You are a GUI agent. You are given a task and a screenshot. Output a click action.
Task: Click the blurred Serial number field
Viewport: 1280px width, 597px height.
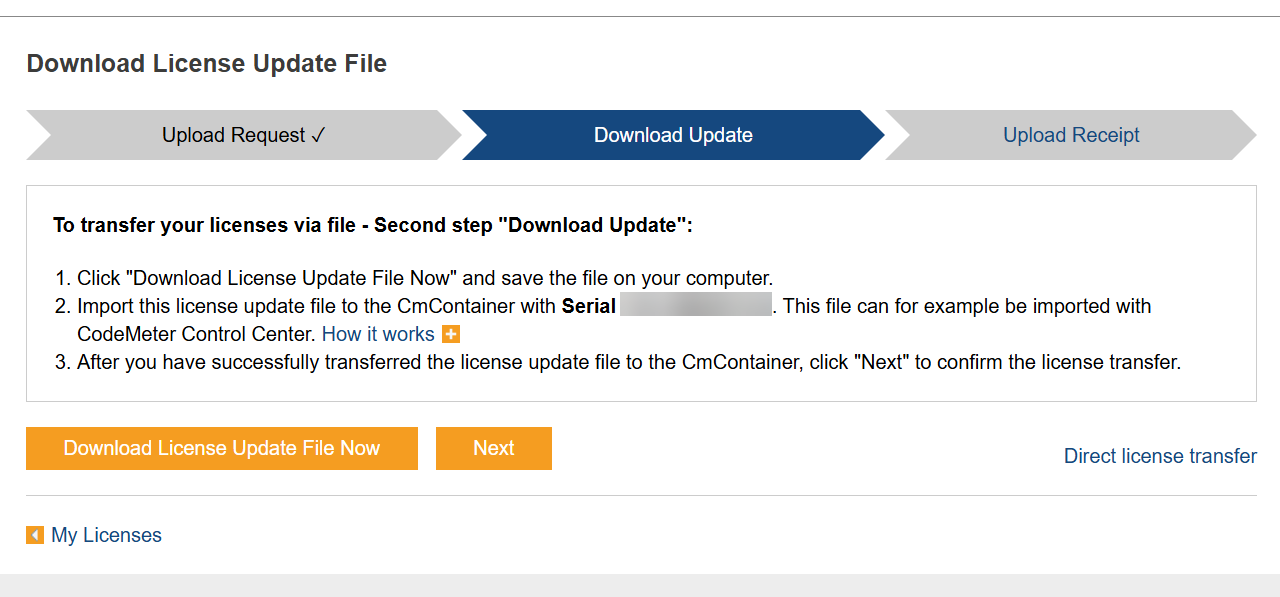click(x=696, y=306)
